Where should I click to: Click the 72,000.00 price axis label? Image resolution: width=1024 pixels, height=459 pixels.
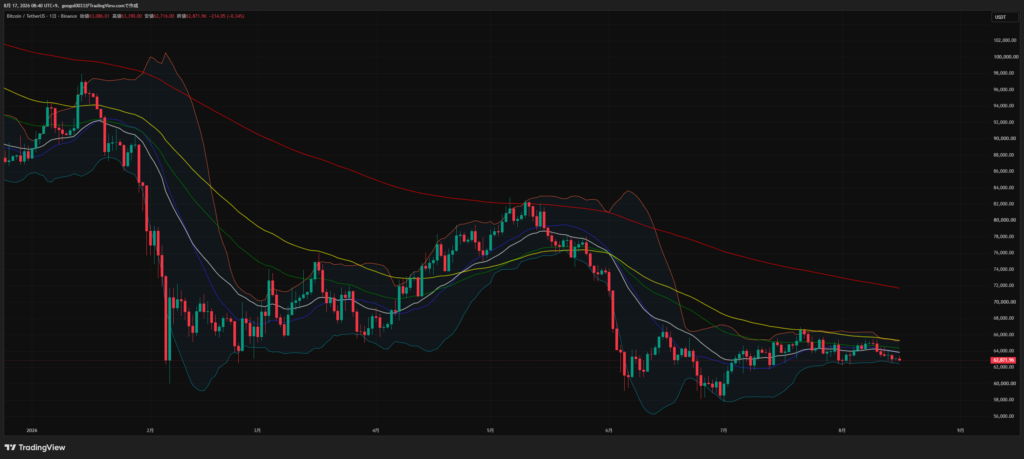click(1003, 285)
